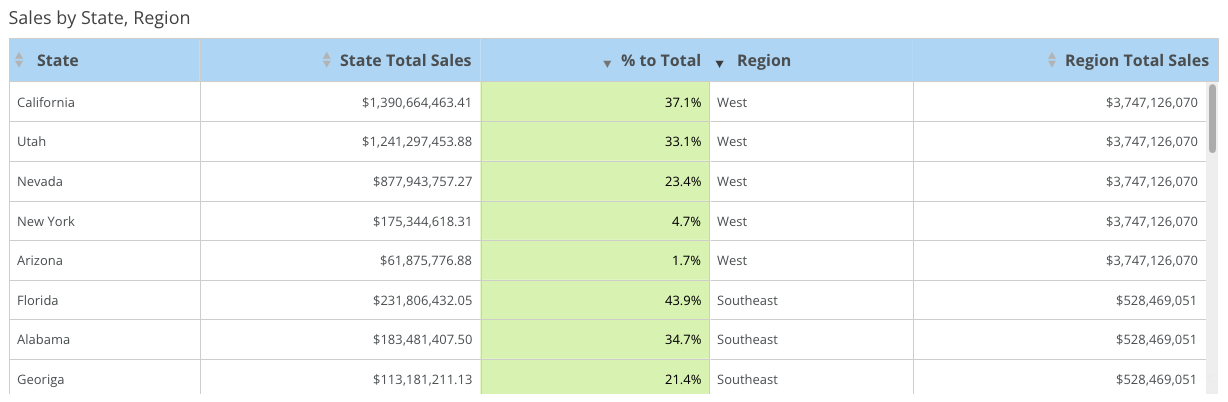Select the California state cell
The height and width of the screenshot is (402, 1228).
[46, 102]
